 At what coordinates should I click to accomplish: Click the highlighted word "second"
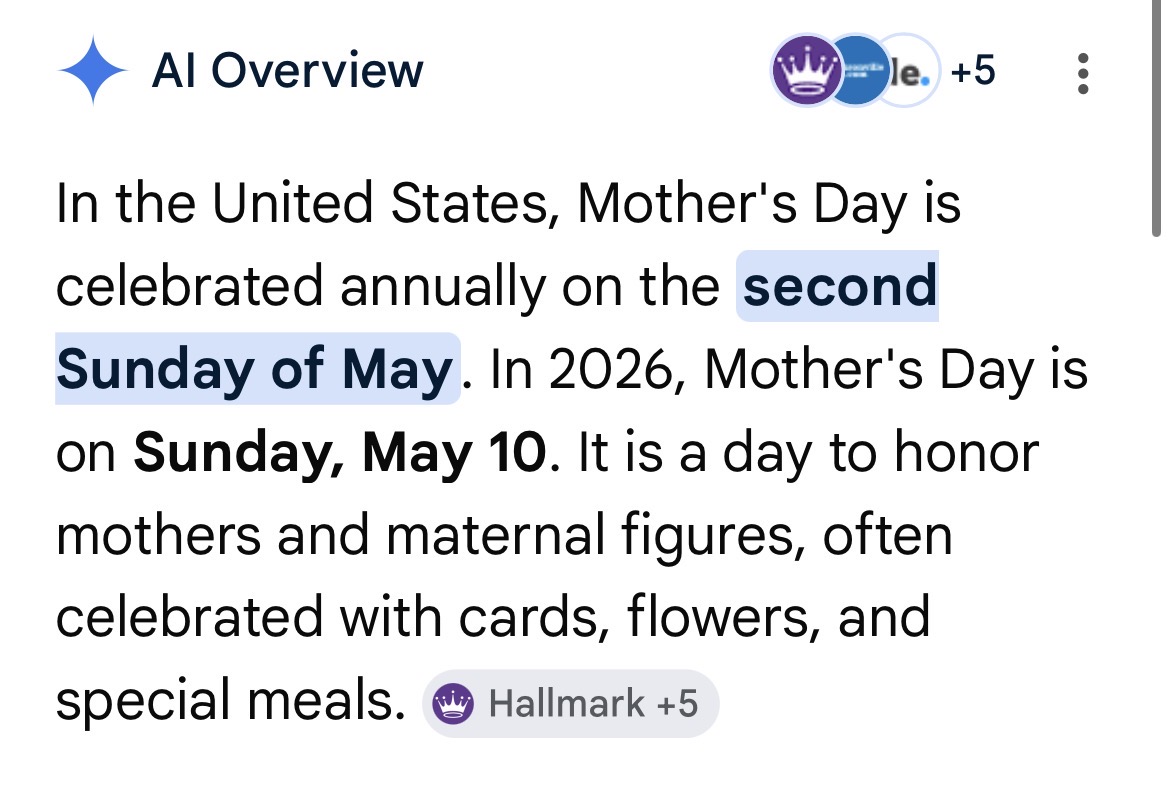point(840,286)
